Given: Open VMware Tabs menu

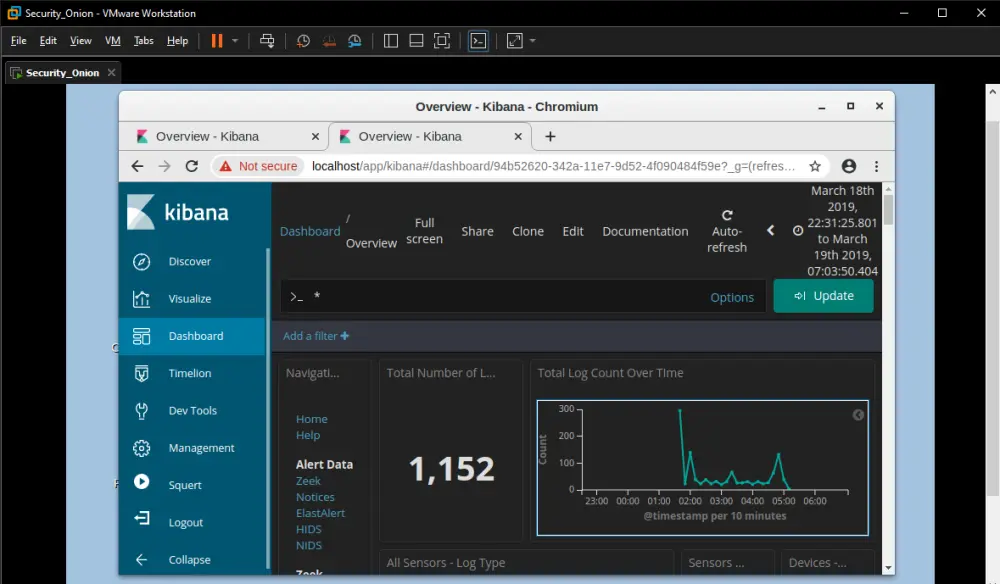Looking at the screenshot, I should click(x=143, y=41).
